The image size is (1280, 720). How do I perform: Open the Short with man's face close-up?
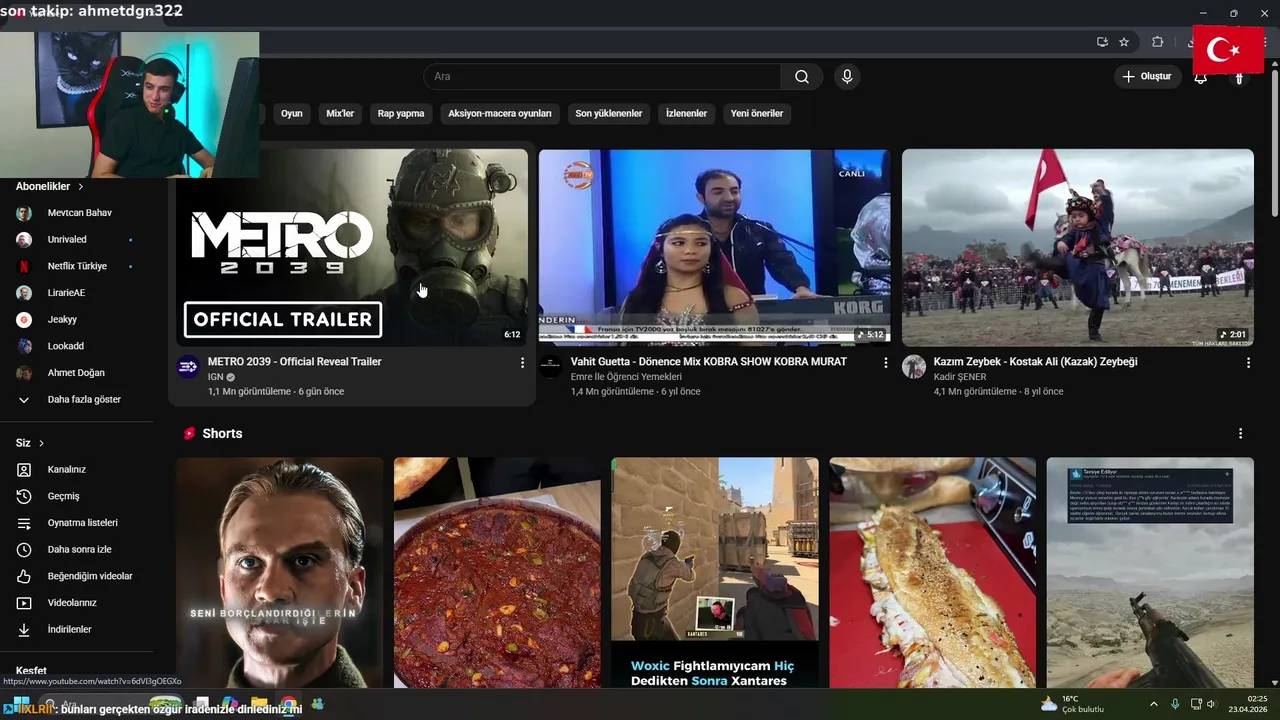(280, 573)
